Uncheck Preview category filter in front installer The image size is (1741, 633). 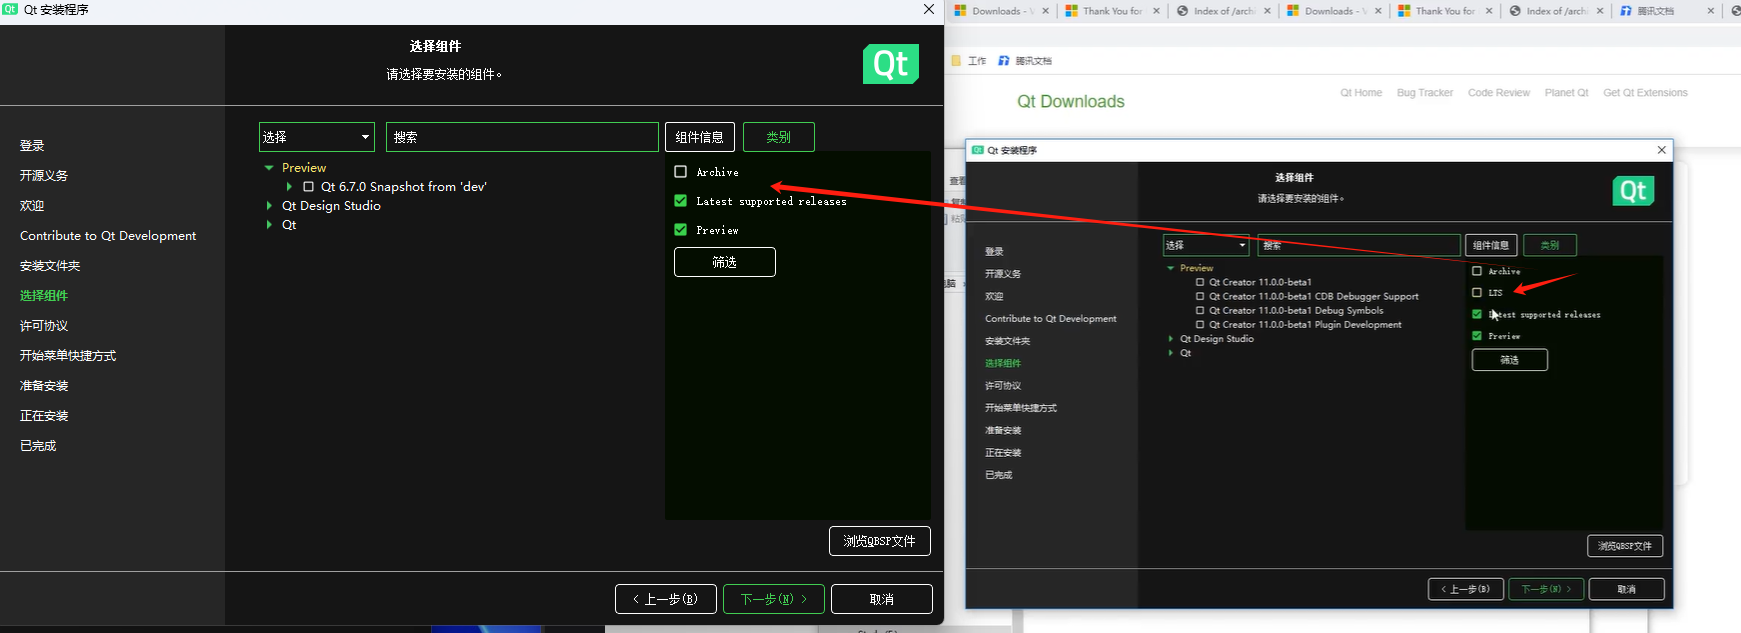(x=681, y=230)
